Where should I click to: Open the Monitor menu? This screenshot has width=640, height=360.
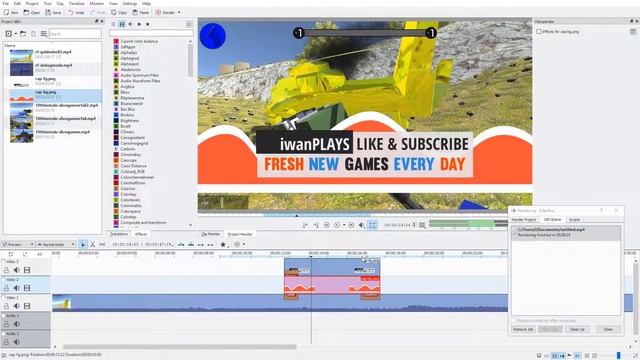(97, 3)
